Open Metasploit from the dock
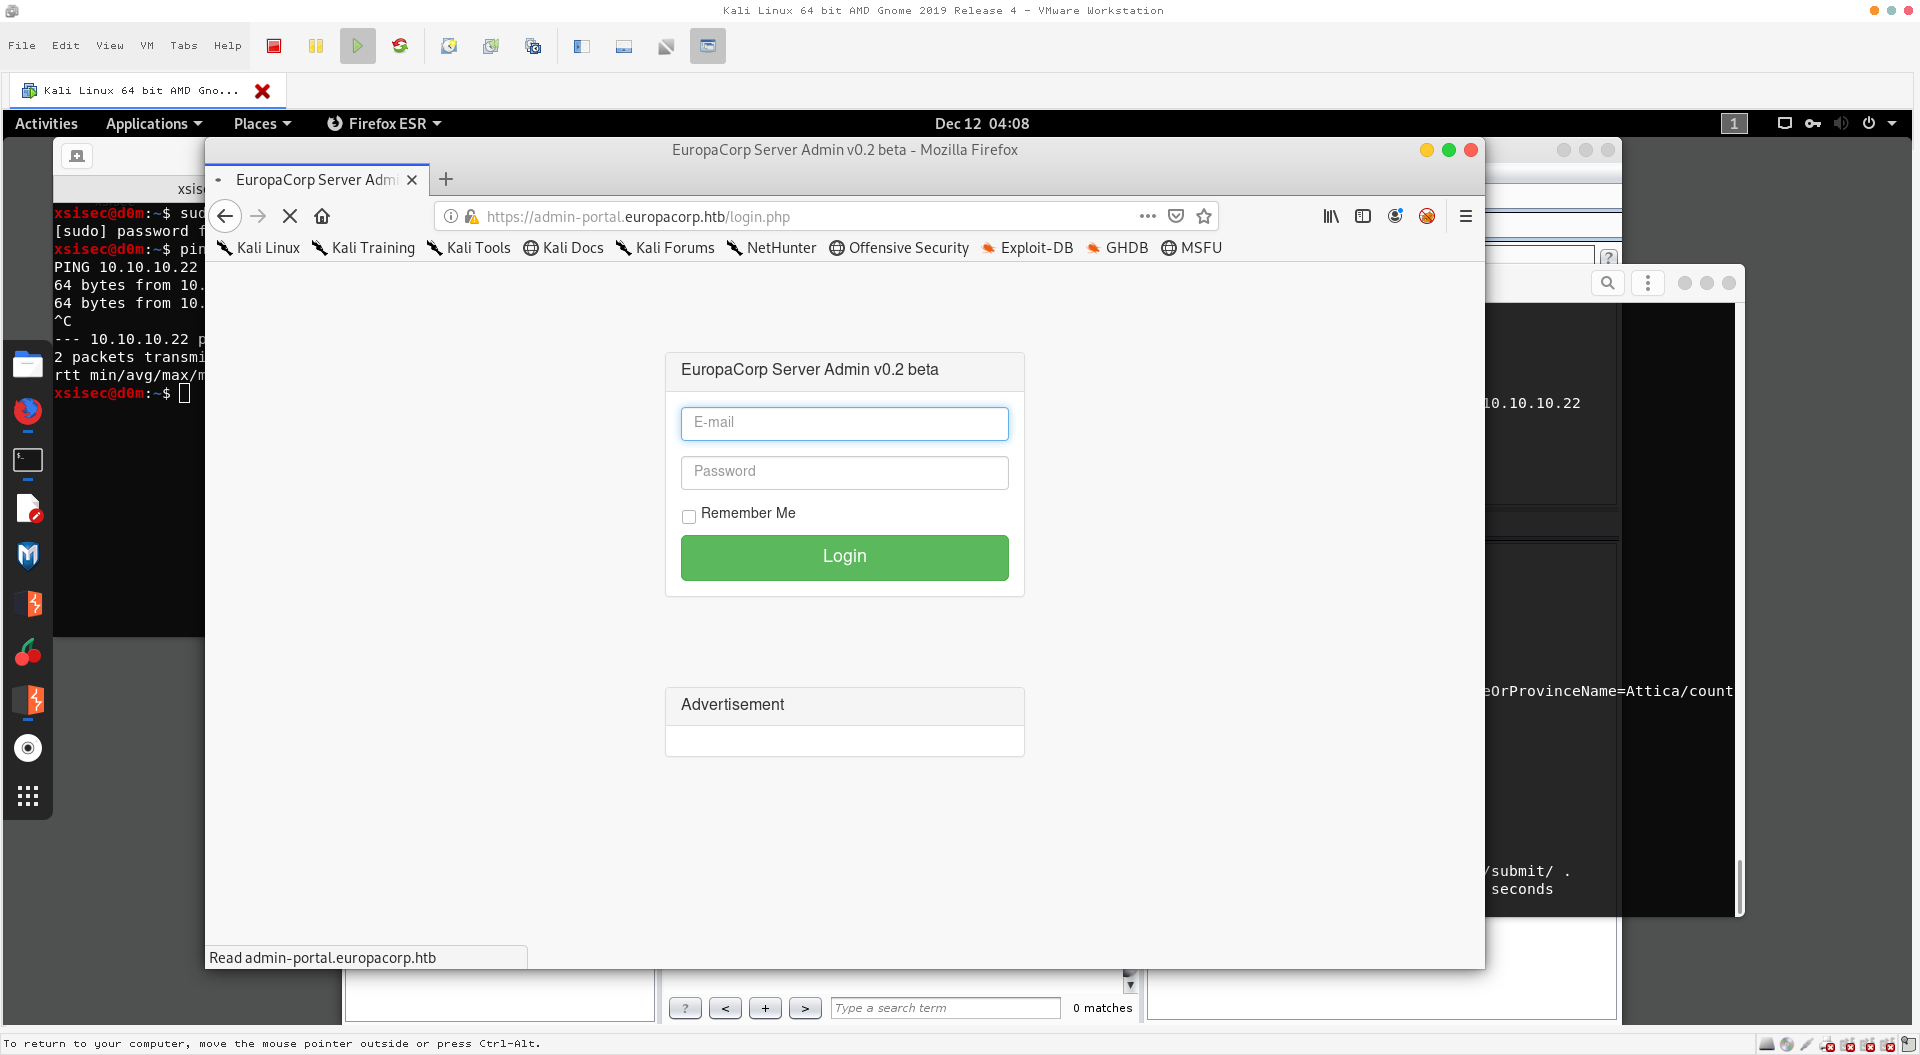 point(28,556)
